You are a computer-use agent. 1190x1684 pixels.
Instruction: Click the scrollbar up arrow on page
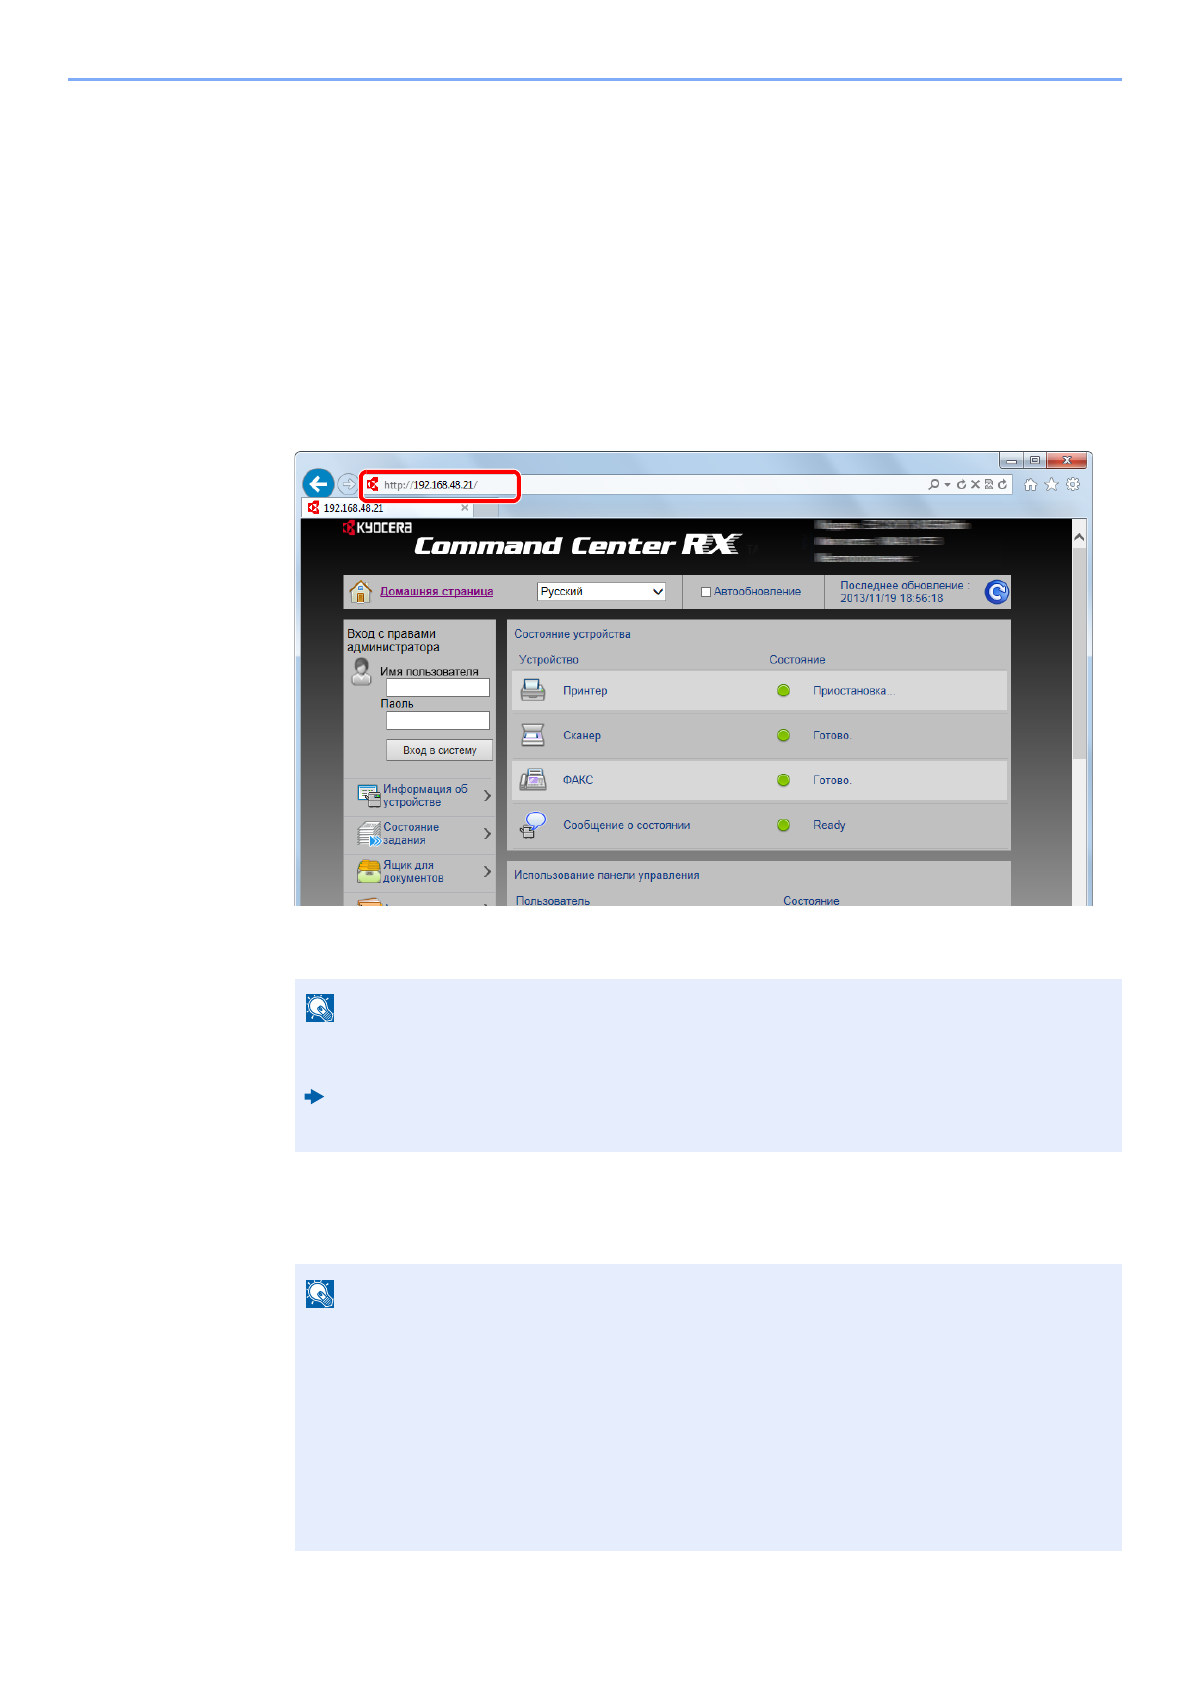[1079, 537]
